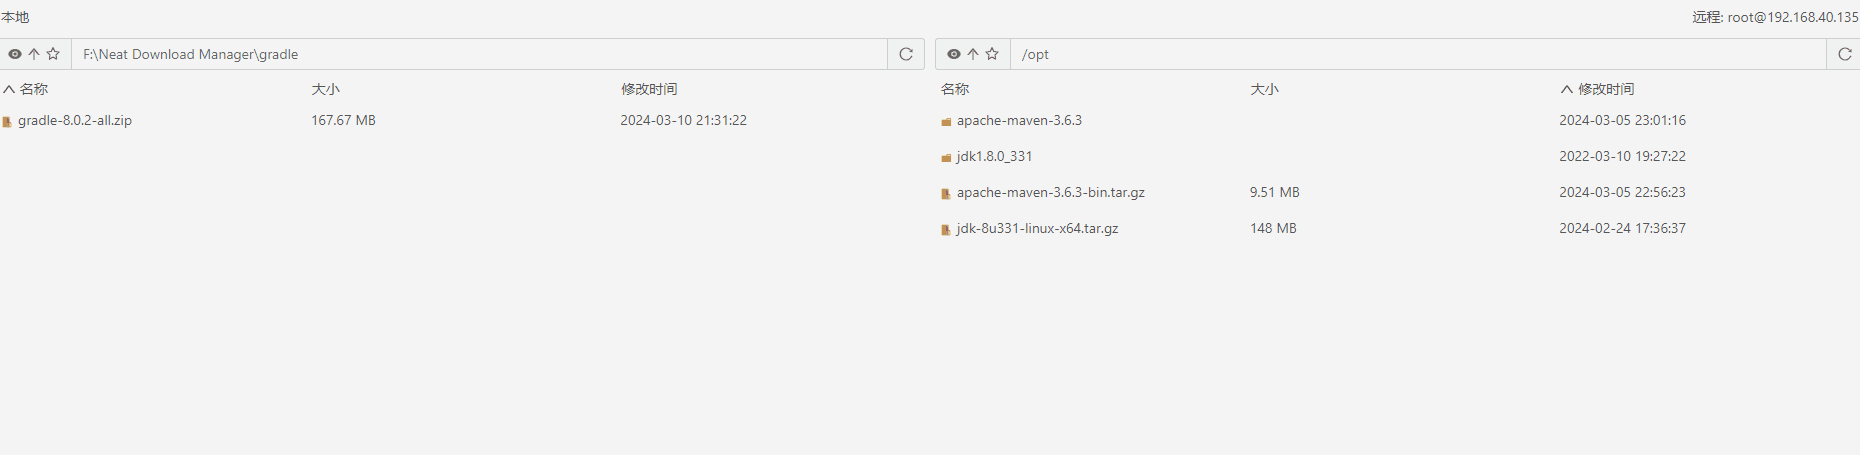The width and height of the screenshot is (1860, 455).
Task: Refresh the local file list
Action: (x=906, y=54)
